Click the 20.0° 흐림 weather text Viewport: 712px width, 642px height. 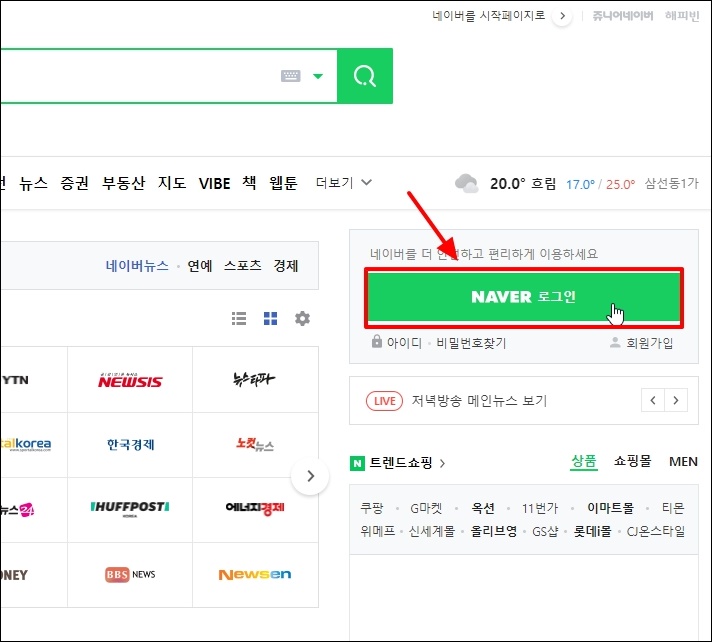(523, 183)
